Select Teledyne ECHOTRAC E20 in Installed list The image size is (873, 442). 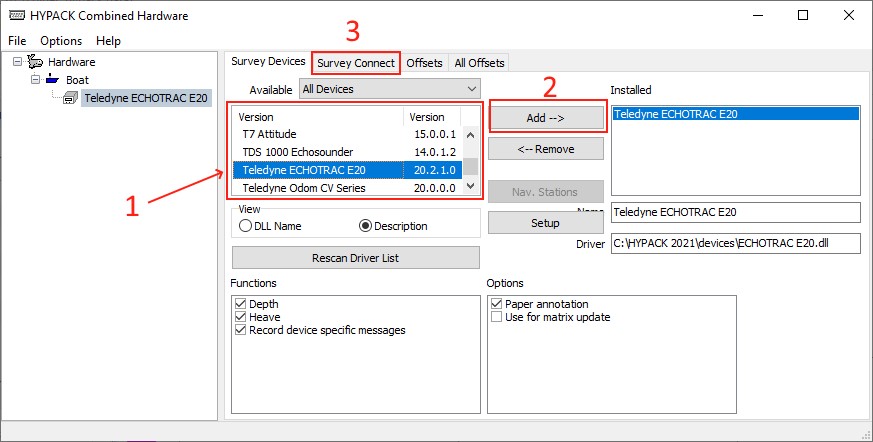[x=735, y=114]
